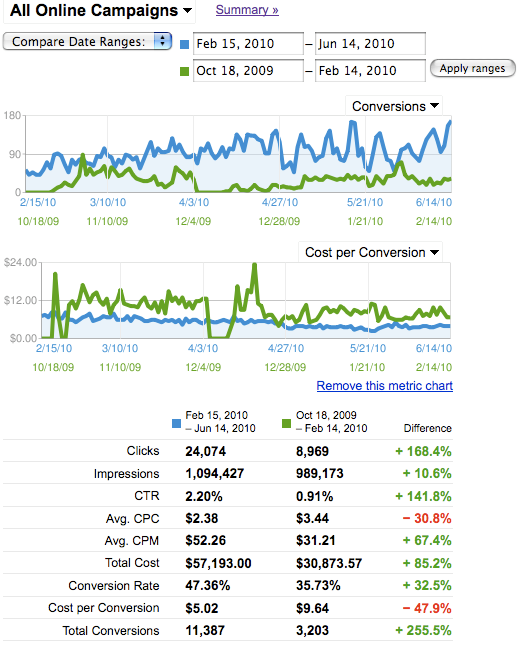This screenshot has width=518, height=650.
Task: Edit the Jun 14, 2010 end date field
Action: pyautogui.click(x=370, y=44)
